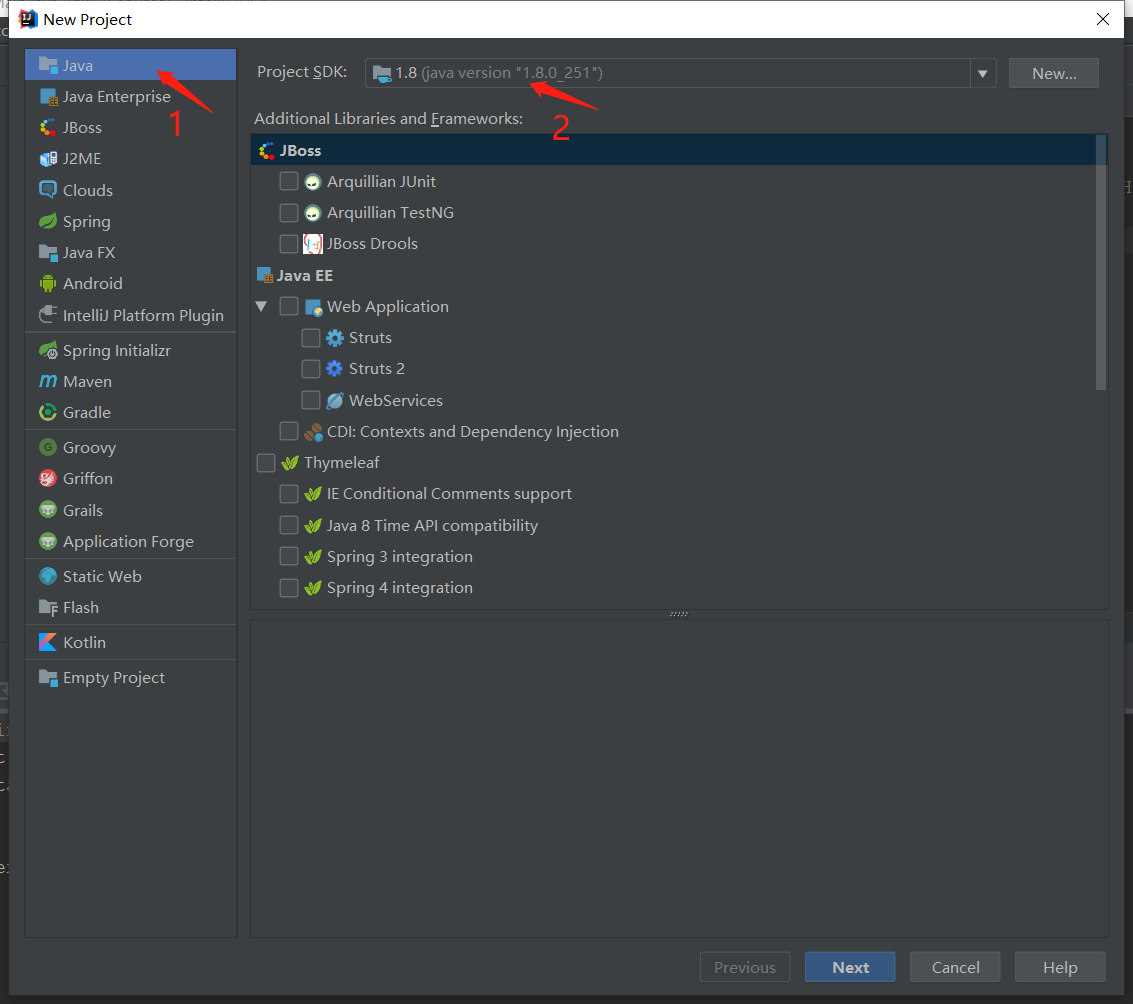Open the Clouds project type icon
Viewport: 1133px width, 1004px height.
[x=48, y=190]
